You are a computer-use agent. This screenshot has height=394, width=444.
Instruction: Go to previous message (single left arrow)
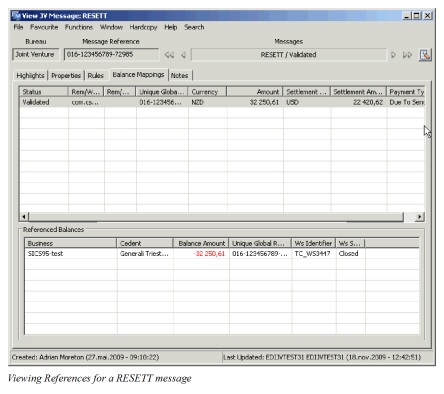(x=183, y=55)
